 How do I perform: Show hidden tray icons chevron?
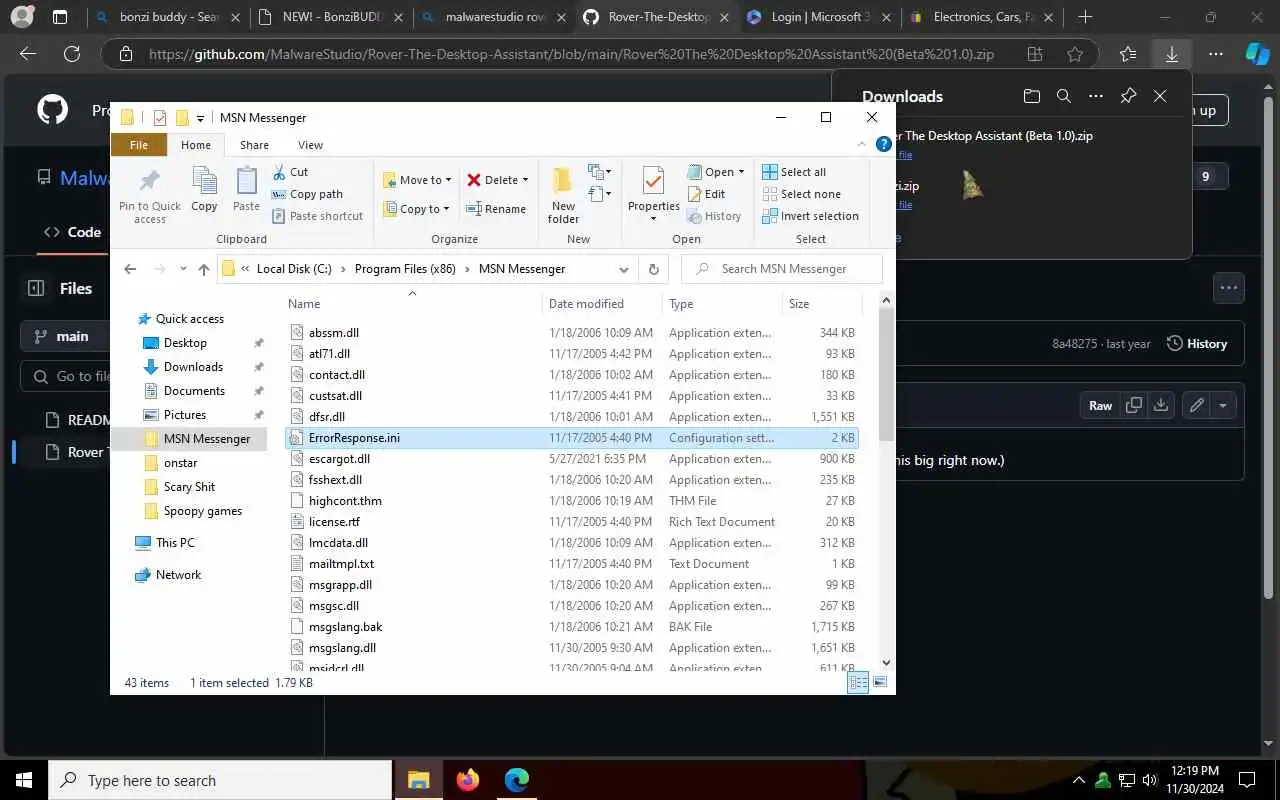click(x=1078, y=780)
